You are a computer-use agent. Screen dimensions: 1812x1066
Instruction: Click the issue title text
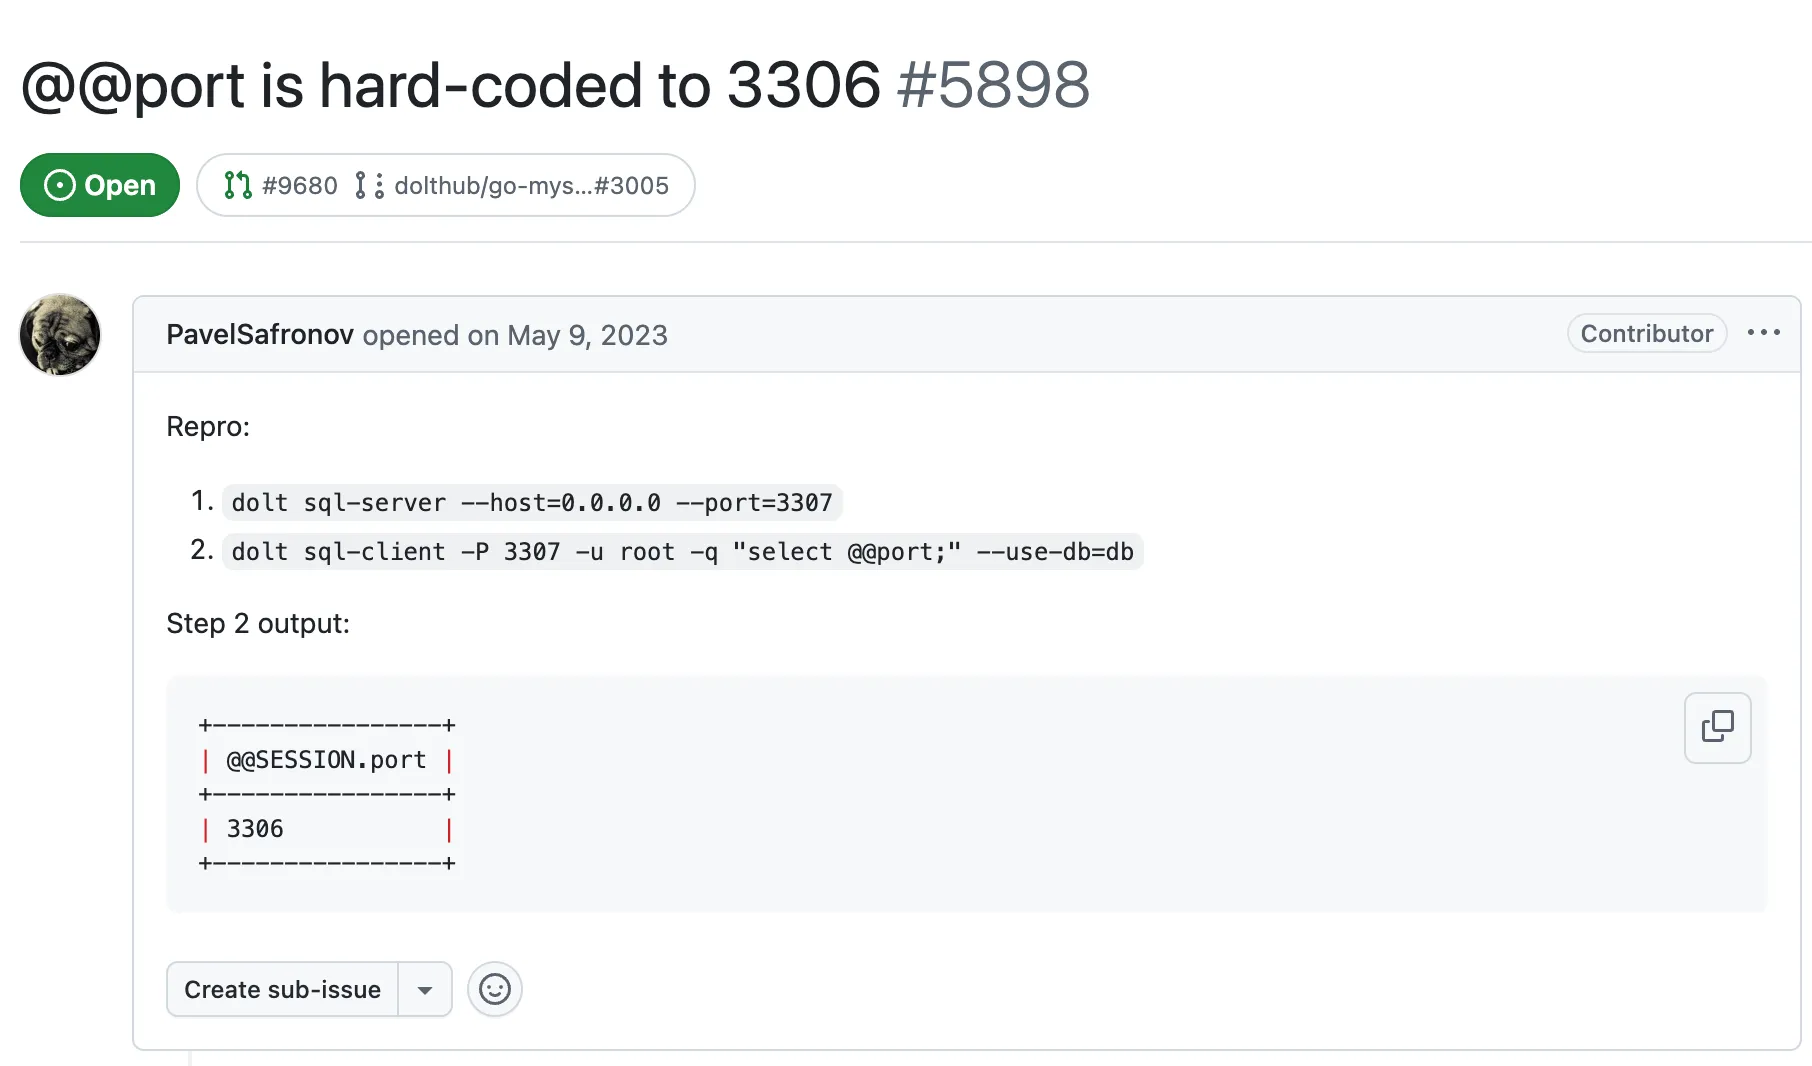click(x=448, y=85)
